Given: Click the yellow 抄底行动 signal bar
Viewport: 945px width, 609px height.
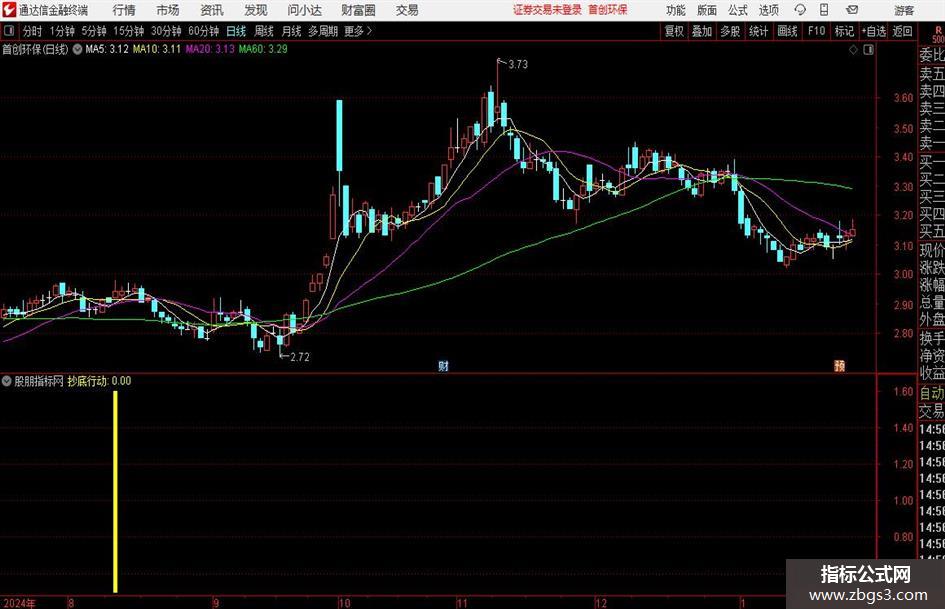Looking at the screenshot, I should (x=115, y=492).
